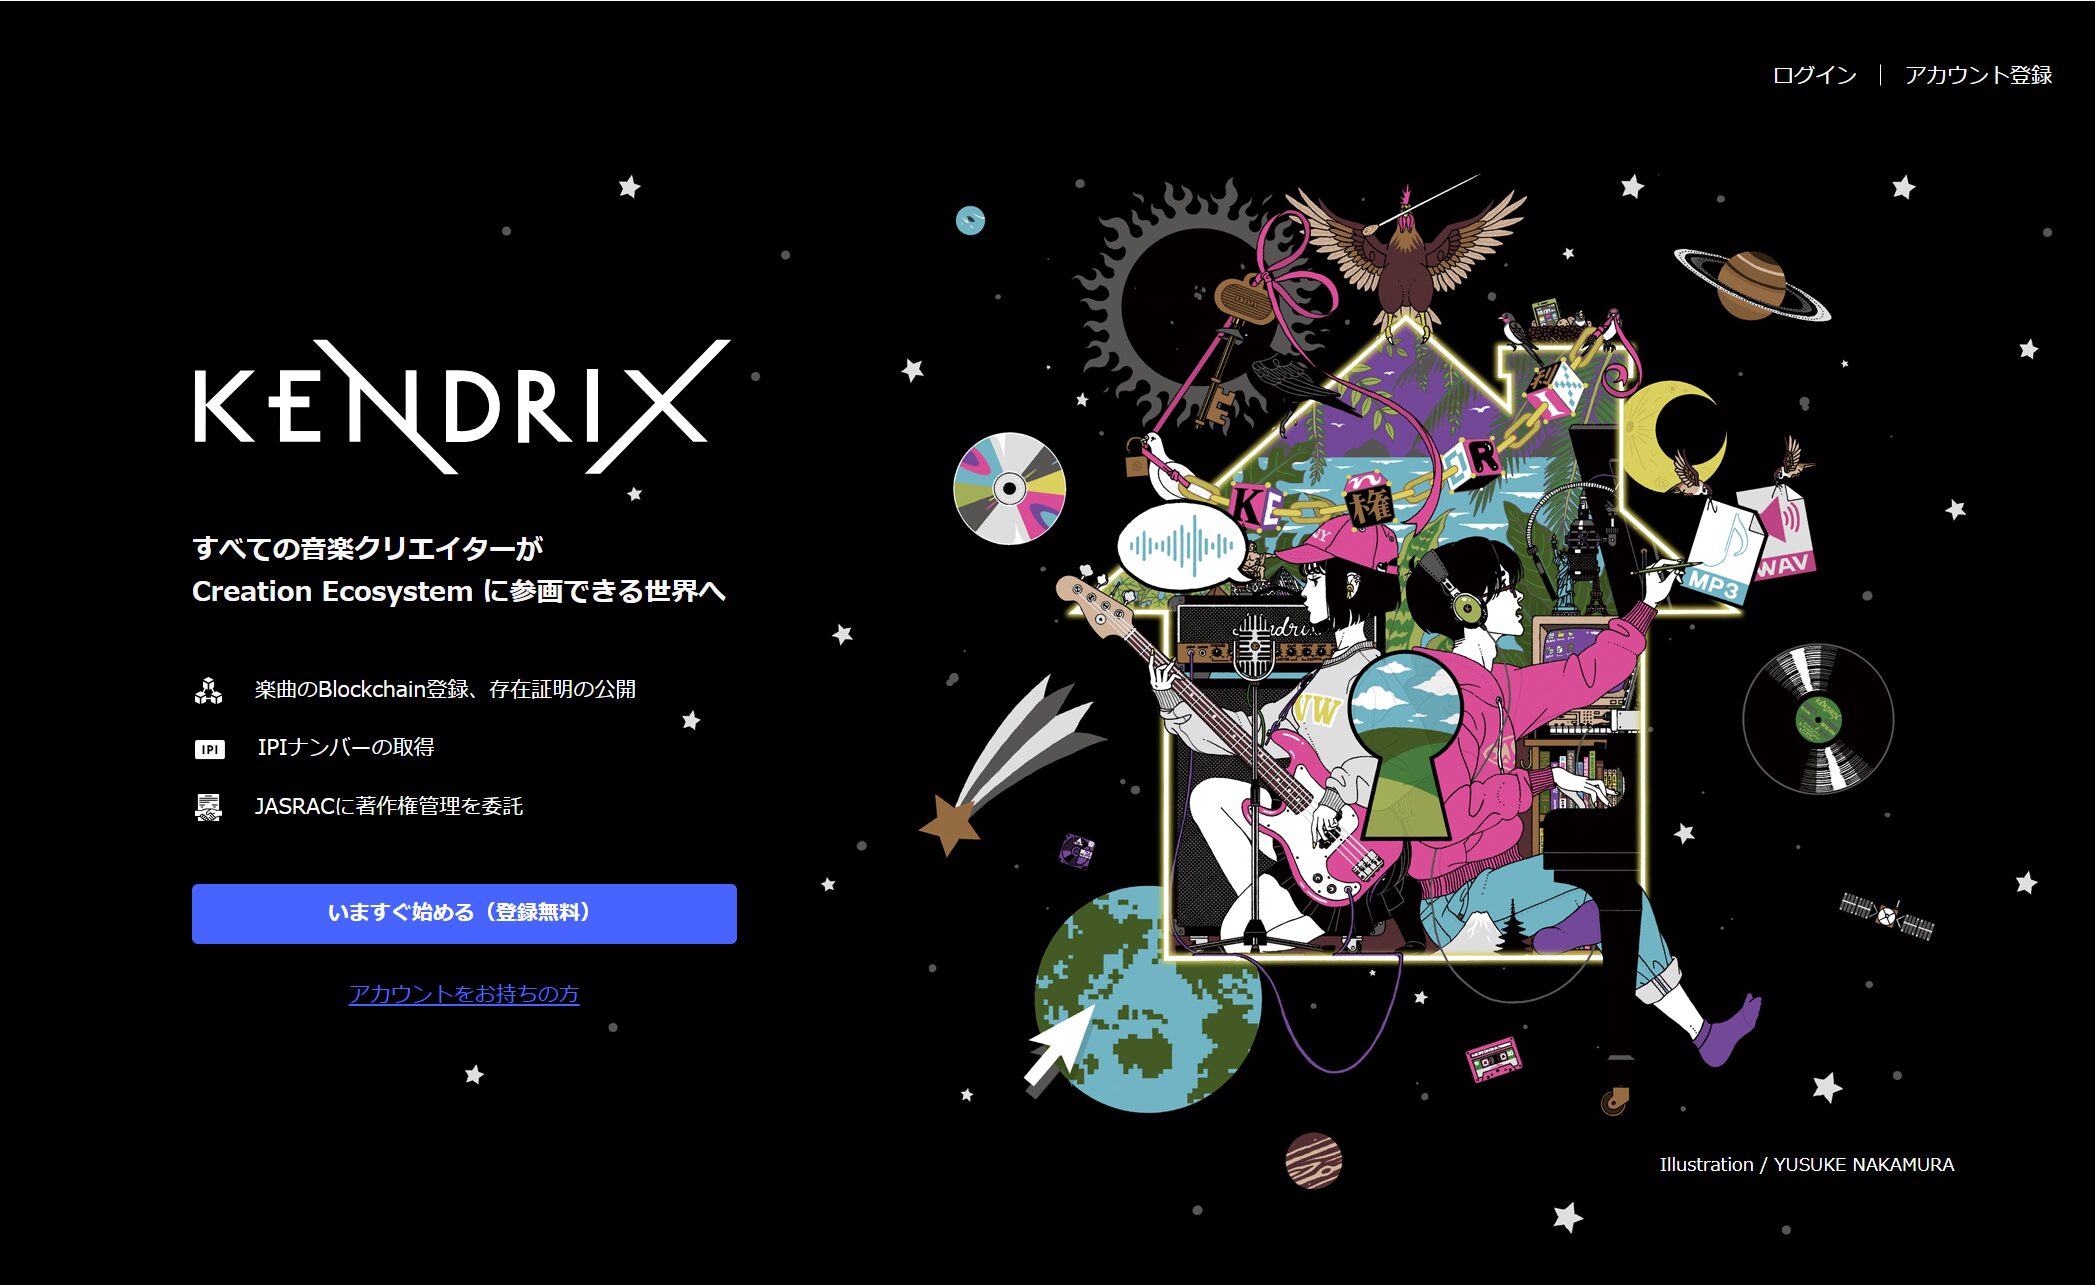Click the KENDRIX logo
Viewport: 2095px width, 1285px height.
click(x=462, y=406)
